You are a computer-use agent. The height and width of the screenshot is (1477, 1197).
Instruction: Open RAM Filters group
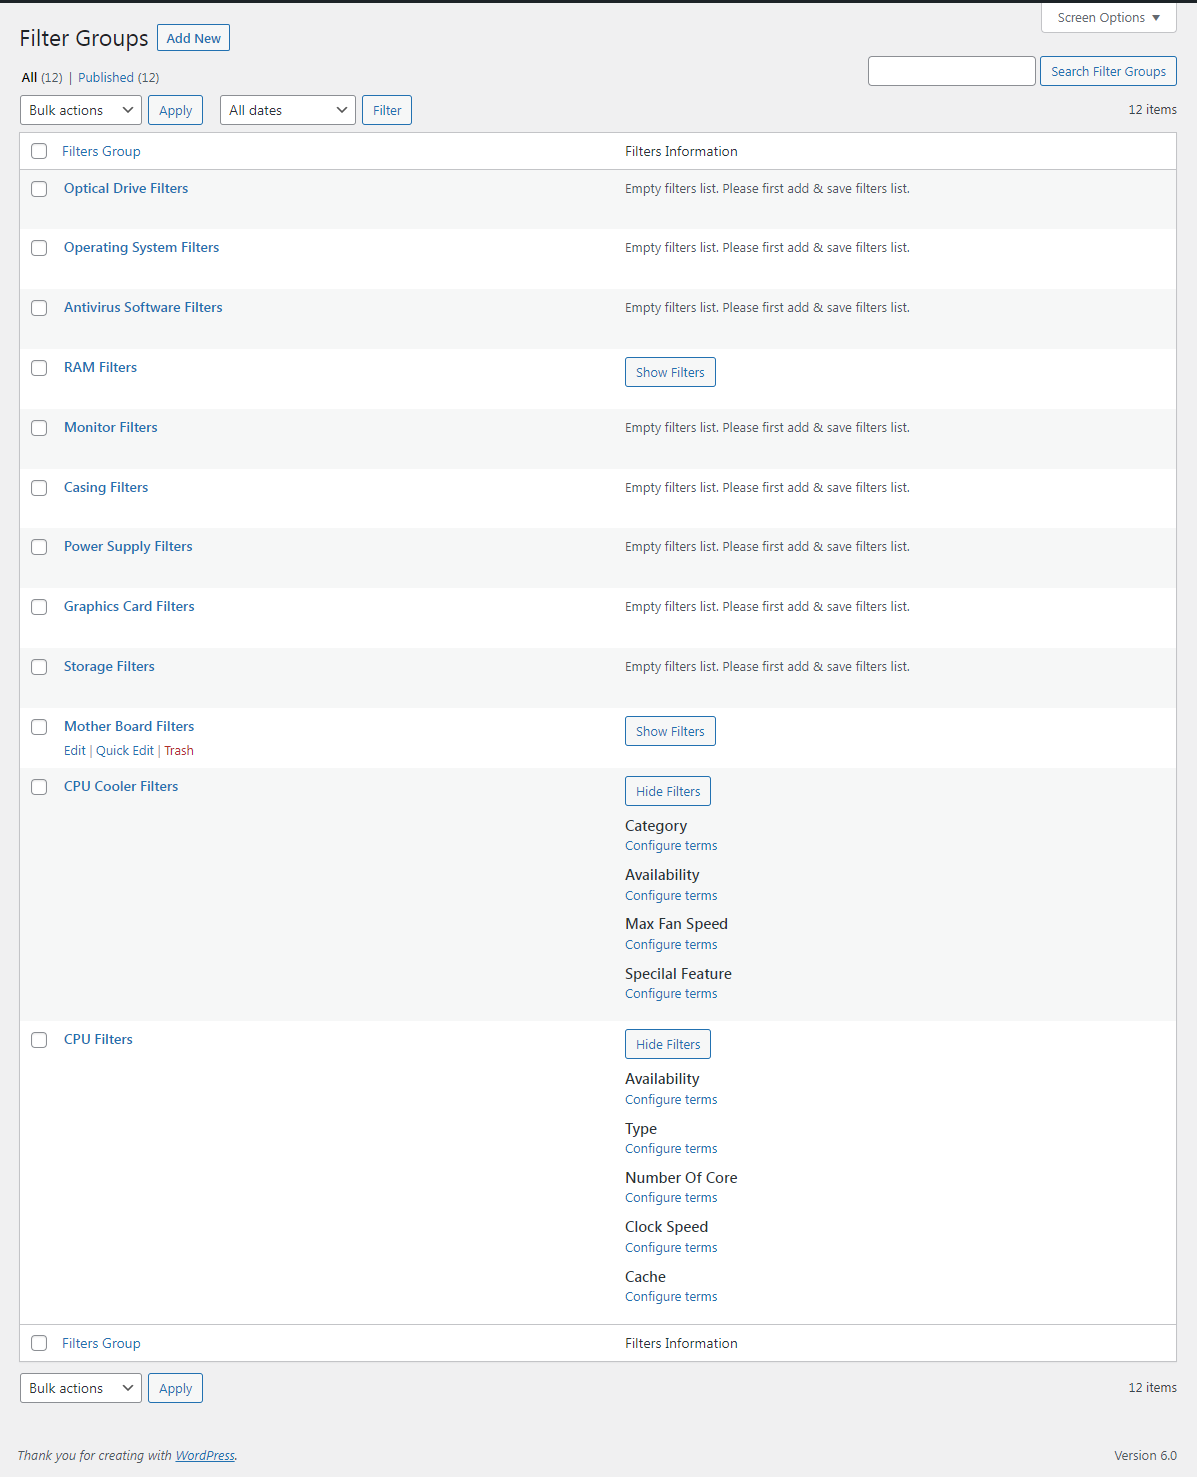[x=100, y=367]
